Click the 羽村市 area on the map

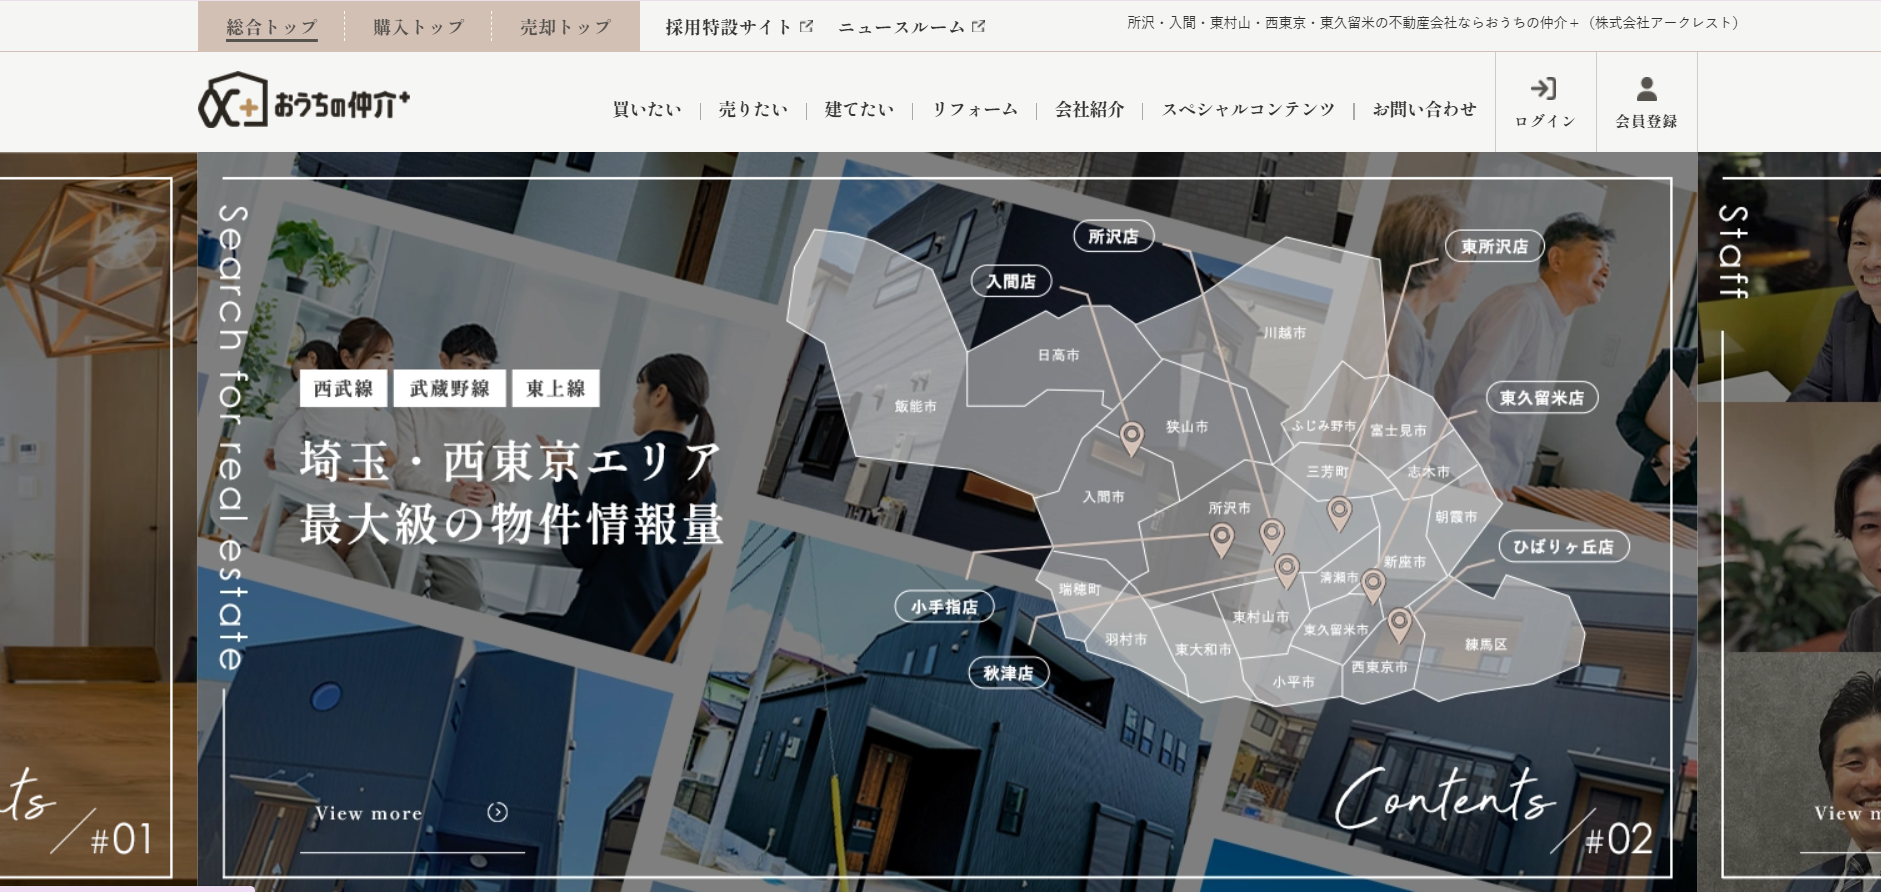pyautogui.click(x=1126, y=640)
